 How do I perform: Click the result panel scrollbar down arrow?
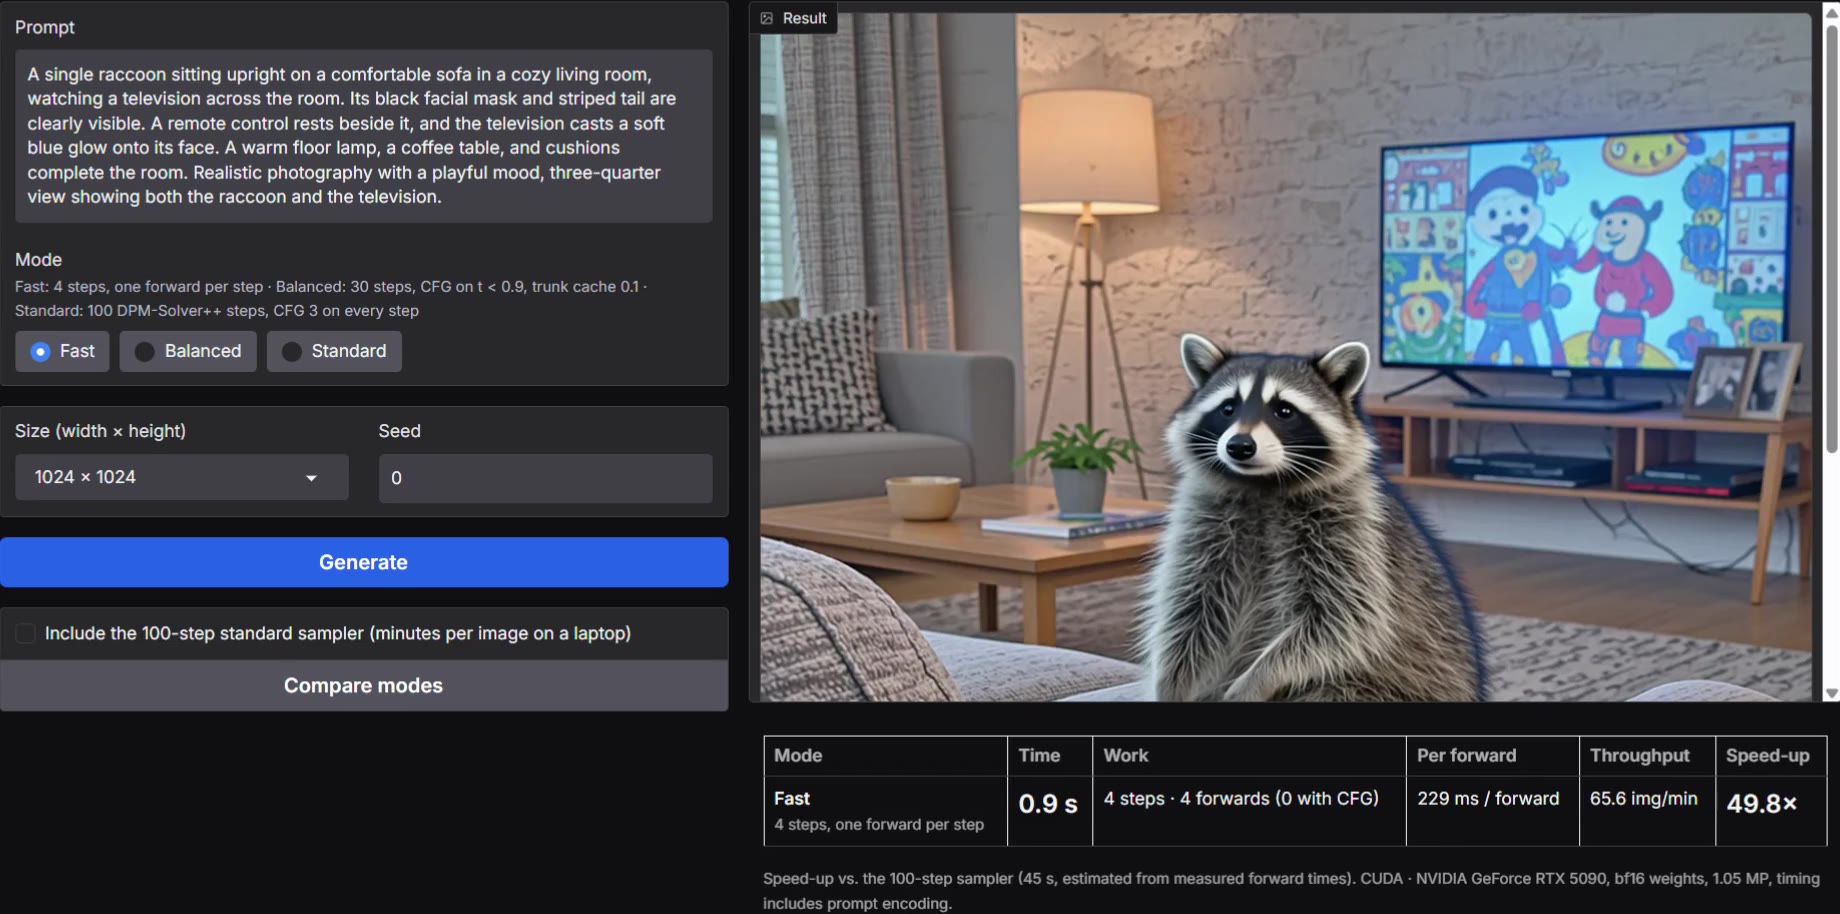(1831, 693)
